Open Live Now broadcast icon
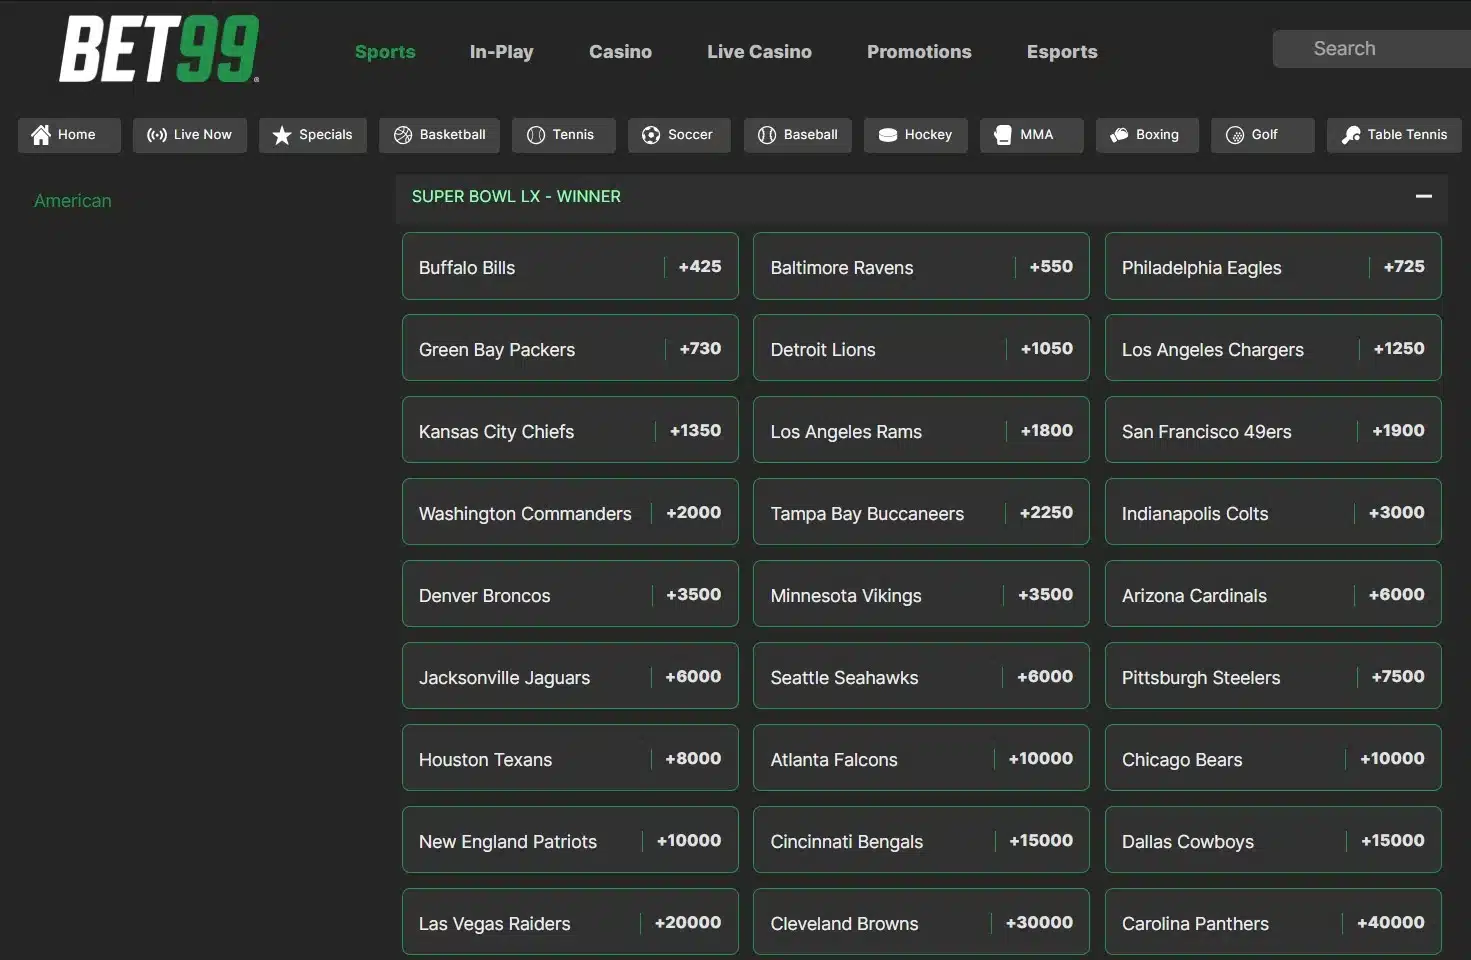Viewport: 1471px width, 960px height. (156, 135)
